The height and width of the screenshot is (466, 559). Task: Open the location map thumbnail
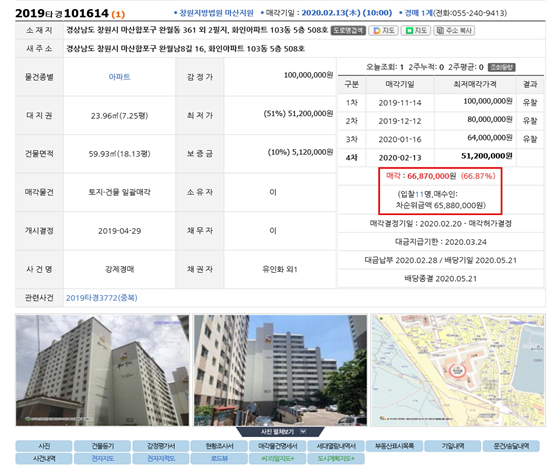point(458,370)
